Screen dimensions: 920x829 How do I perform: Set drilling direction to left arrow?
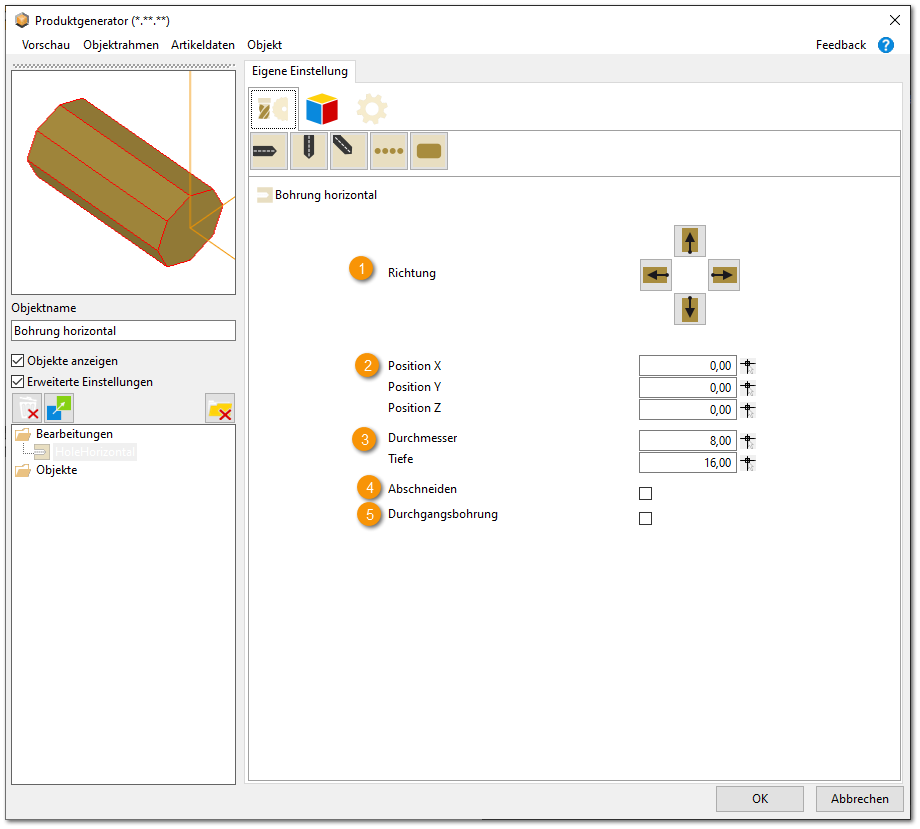coord(655,275)
